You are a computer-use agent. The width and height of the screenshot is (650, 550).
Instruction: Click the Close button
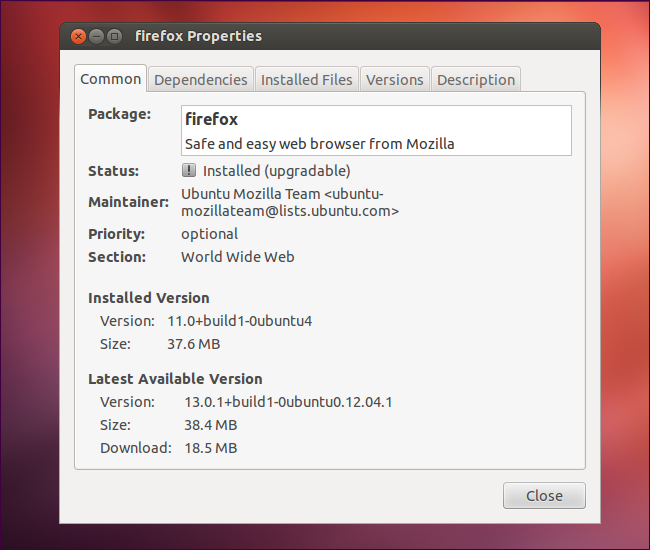[x=544, y=495]
